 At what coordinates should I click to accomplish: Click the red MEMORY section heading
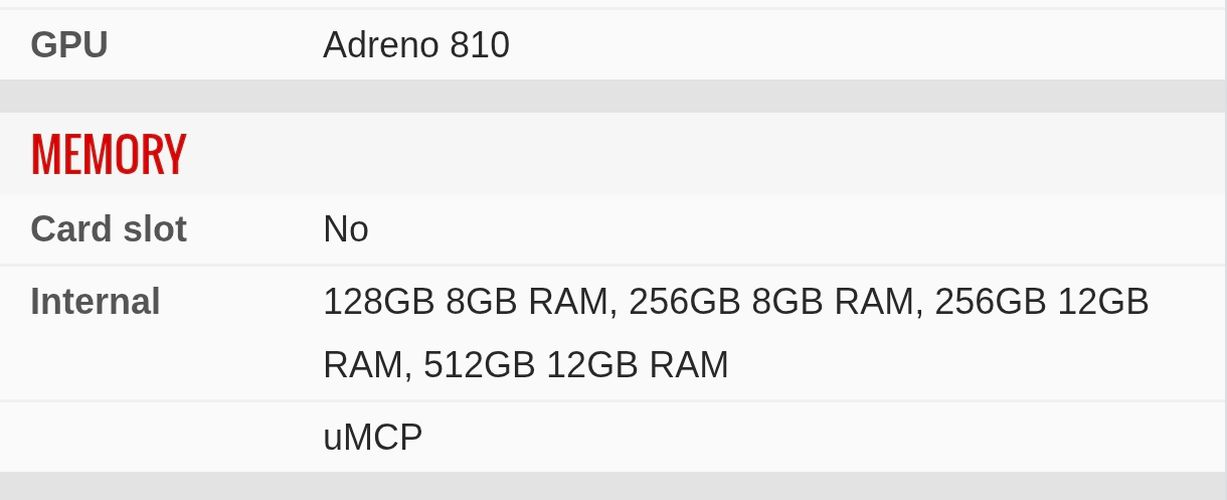click(109, 155)
